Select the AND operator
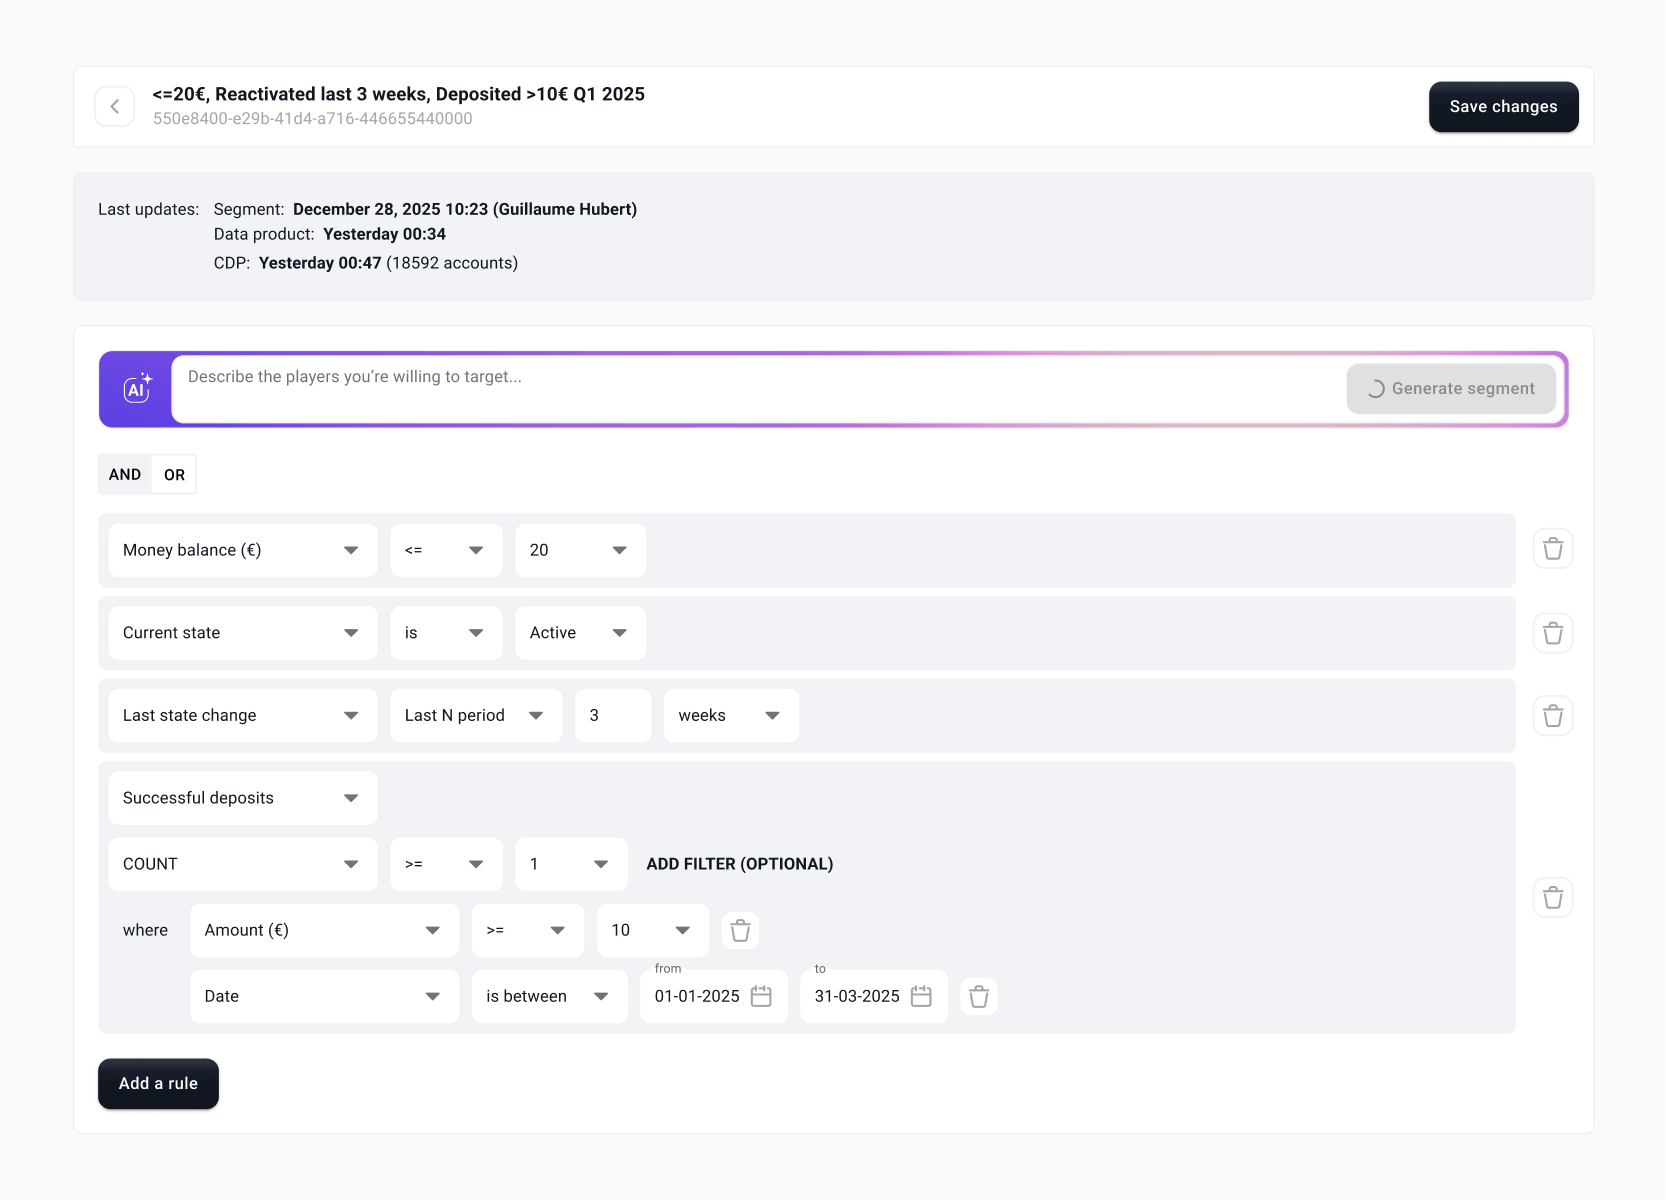1666x1200 pixels. 125,474
